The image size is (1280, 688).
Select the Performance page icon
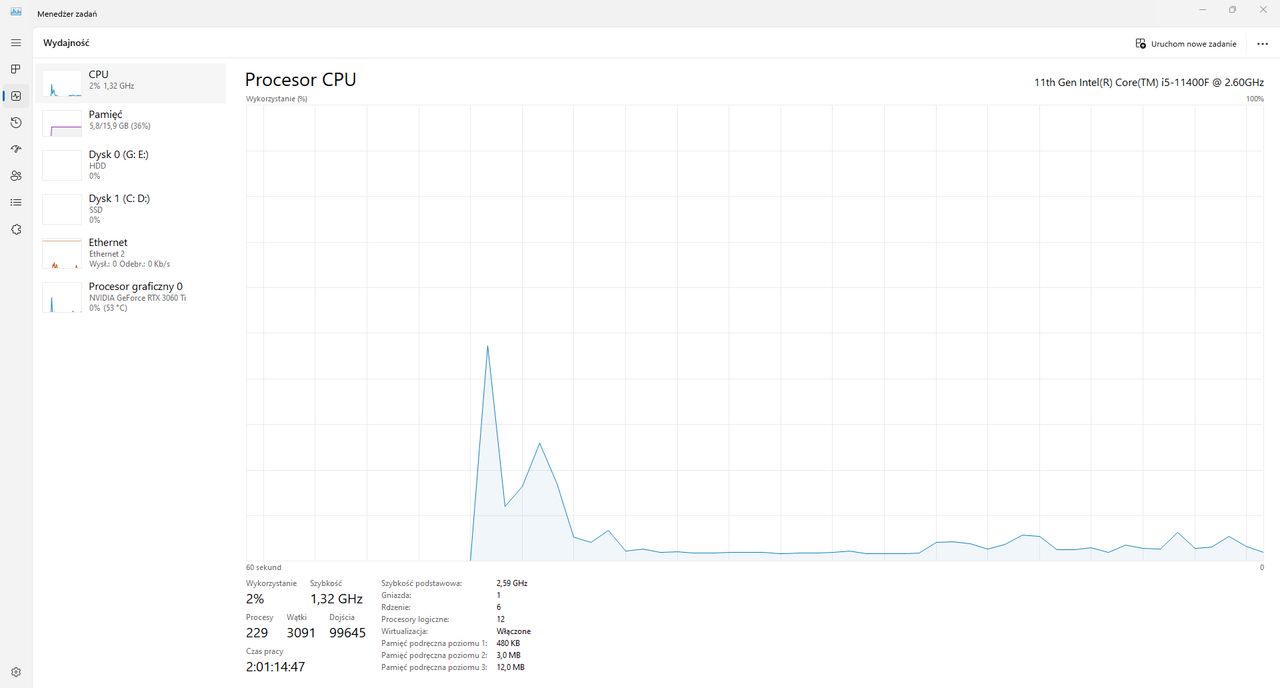tap(16, 96)
